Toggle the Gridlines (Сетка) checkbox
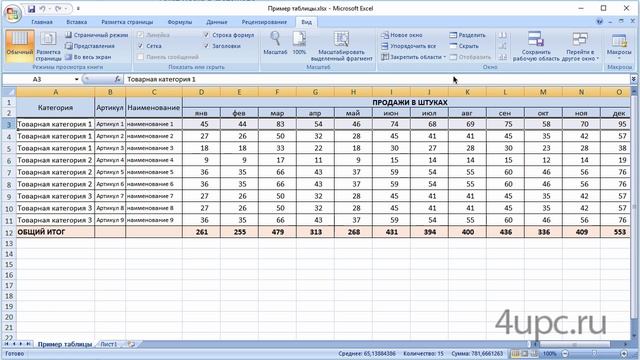The image size is (640, 360). pyautogui.click(x=140, y=46)
